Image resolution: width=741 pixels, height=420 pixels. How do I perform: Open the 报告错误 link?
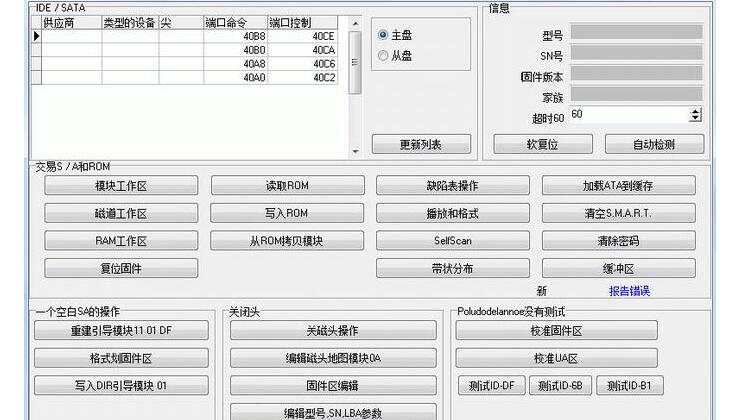629,291
